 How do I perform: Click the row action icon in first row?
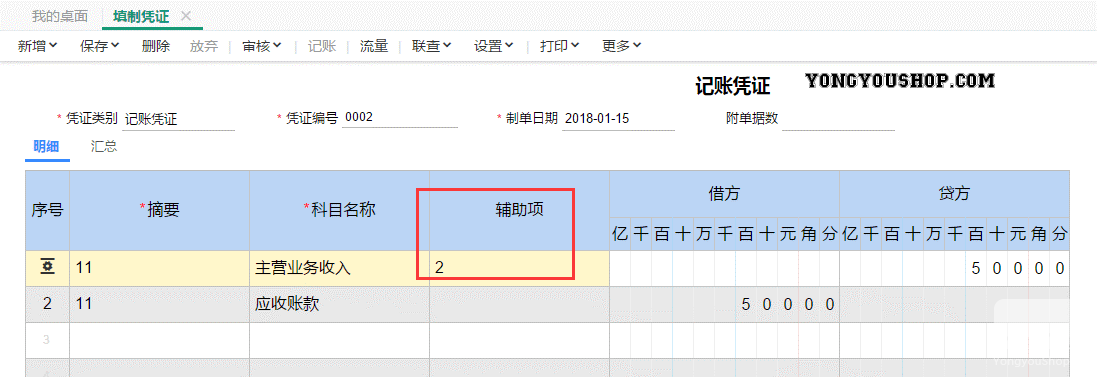(48, 267)
